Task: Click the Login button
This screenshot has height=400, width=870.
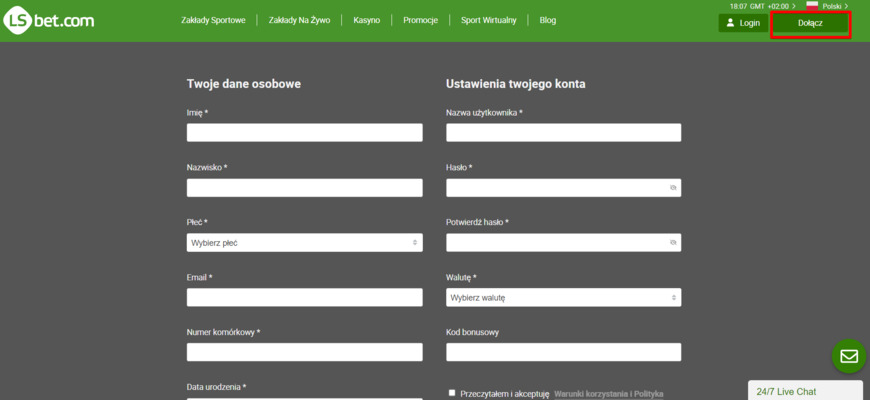Action: click(x=743, y=23)
